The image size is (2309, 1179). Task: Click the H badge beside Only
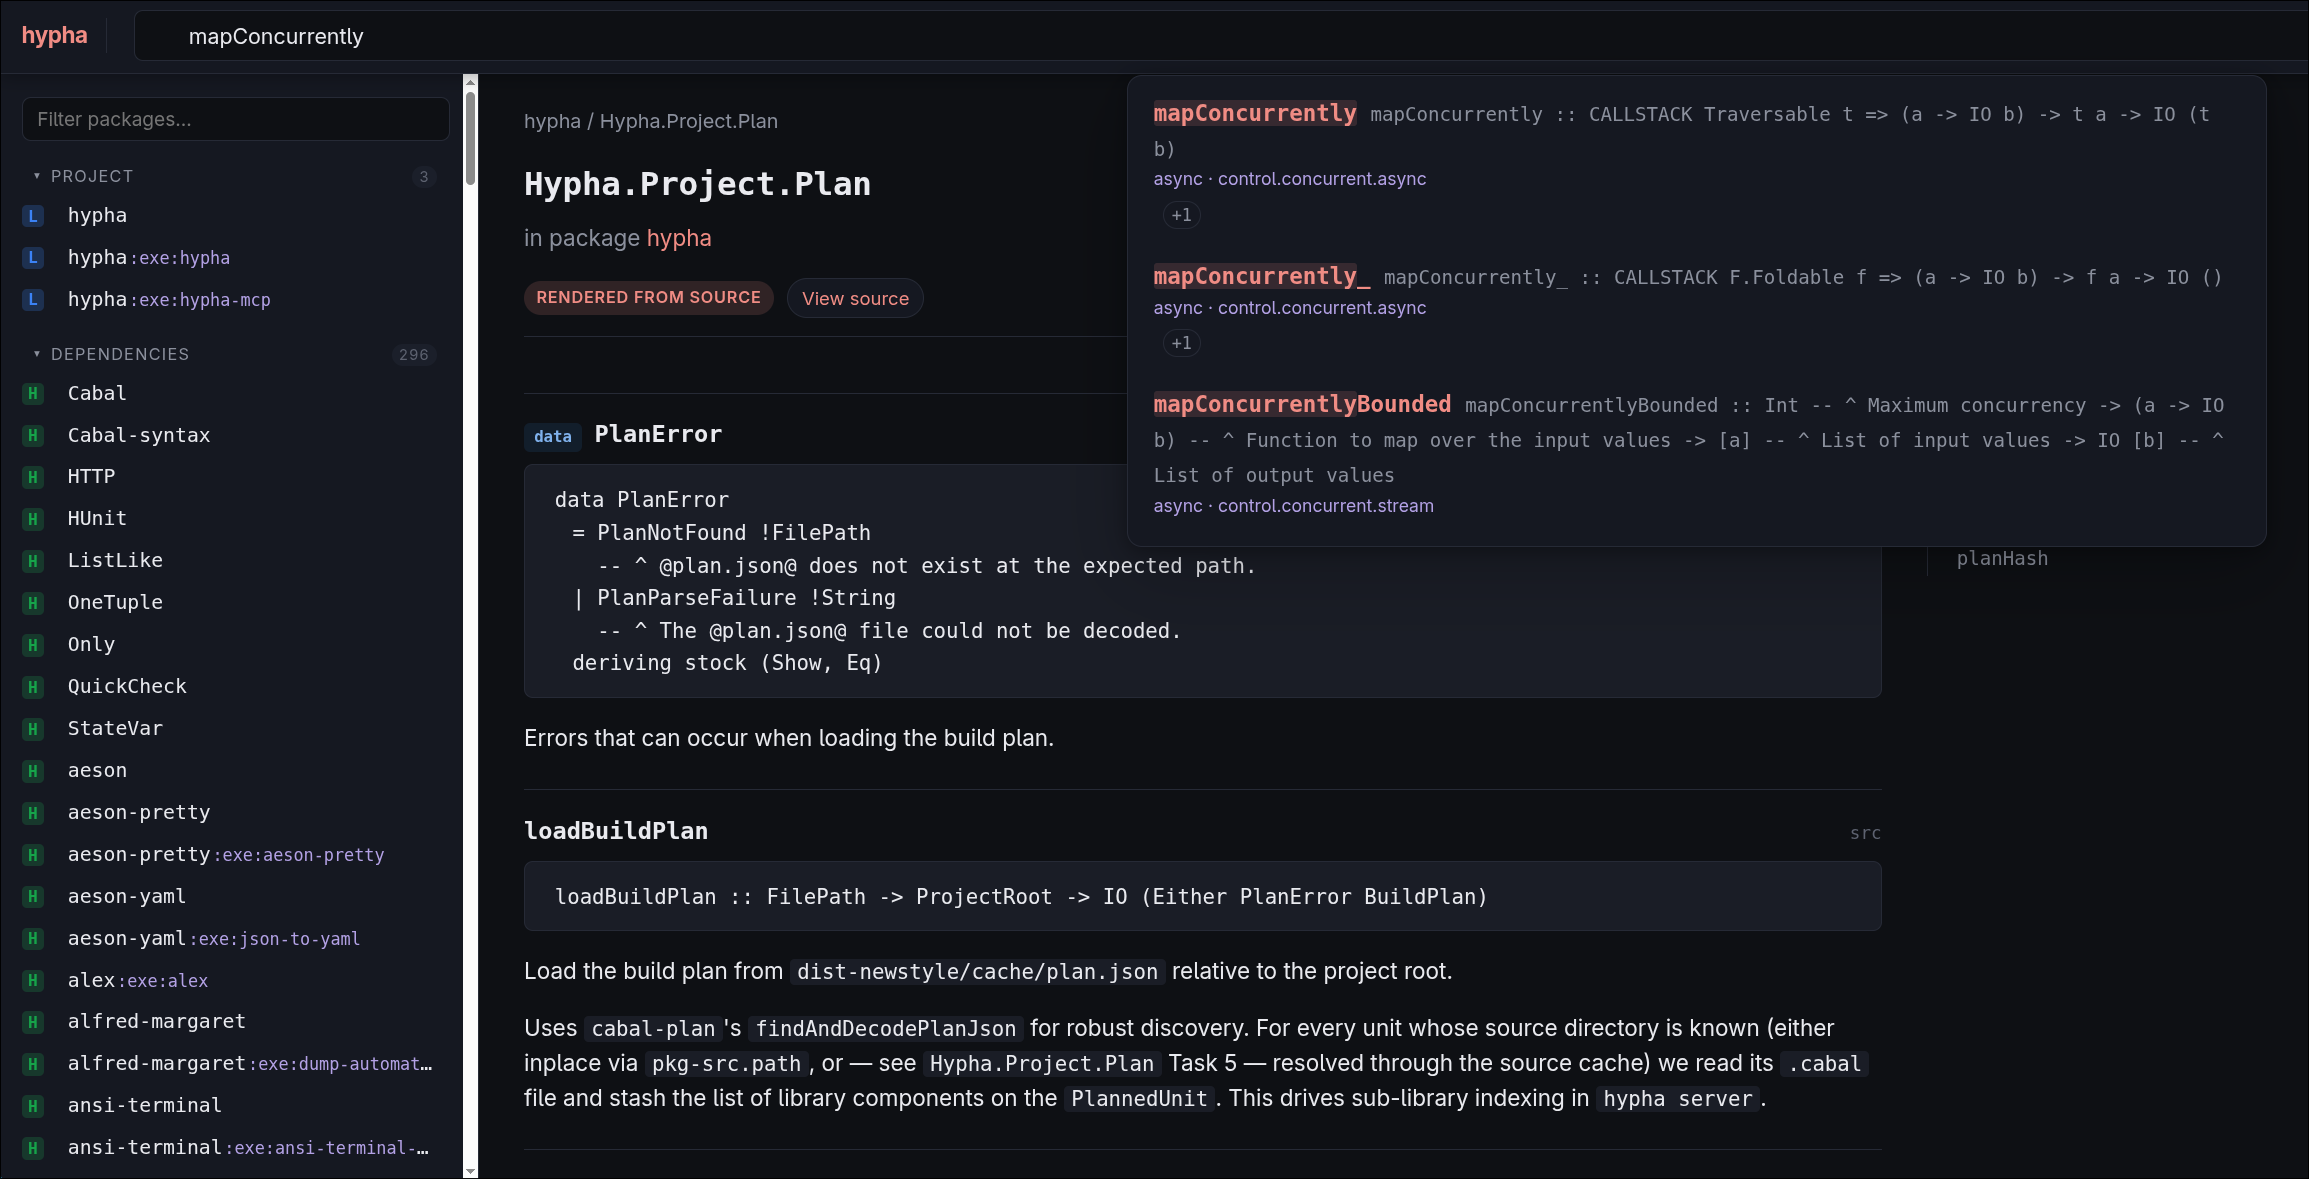pos(33,645)
